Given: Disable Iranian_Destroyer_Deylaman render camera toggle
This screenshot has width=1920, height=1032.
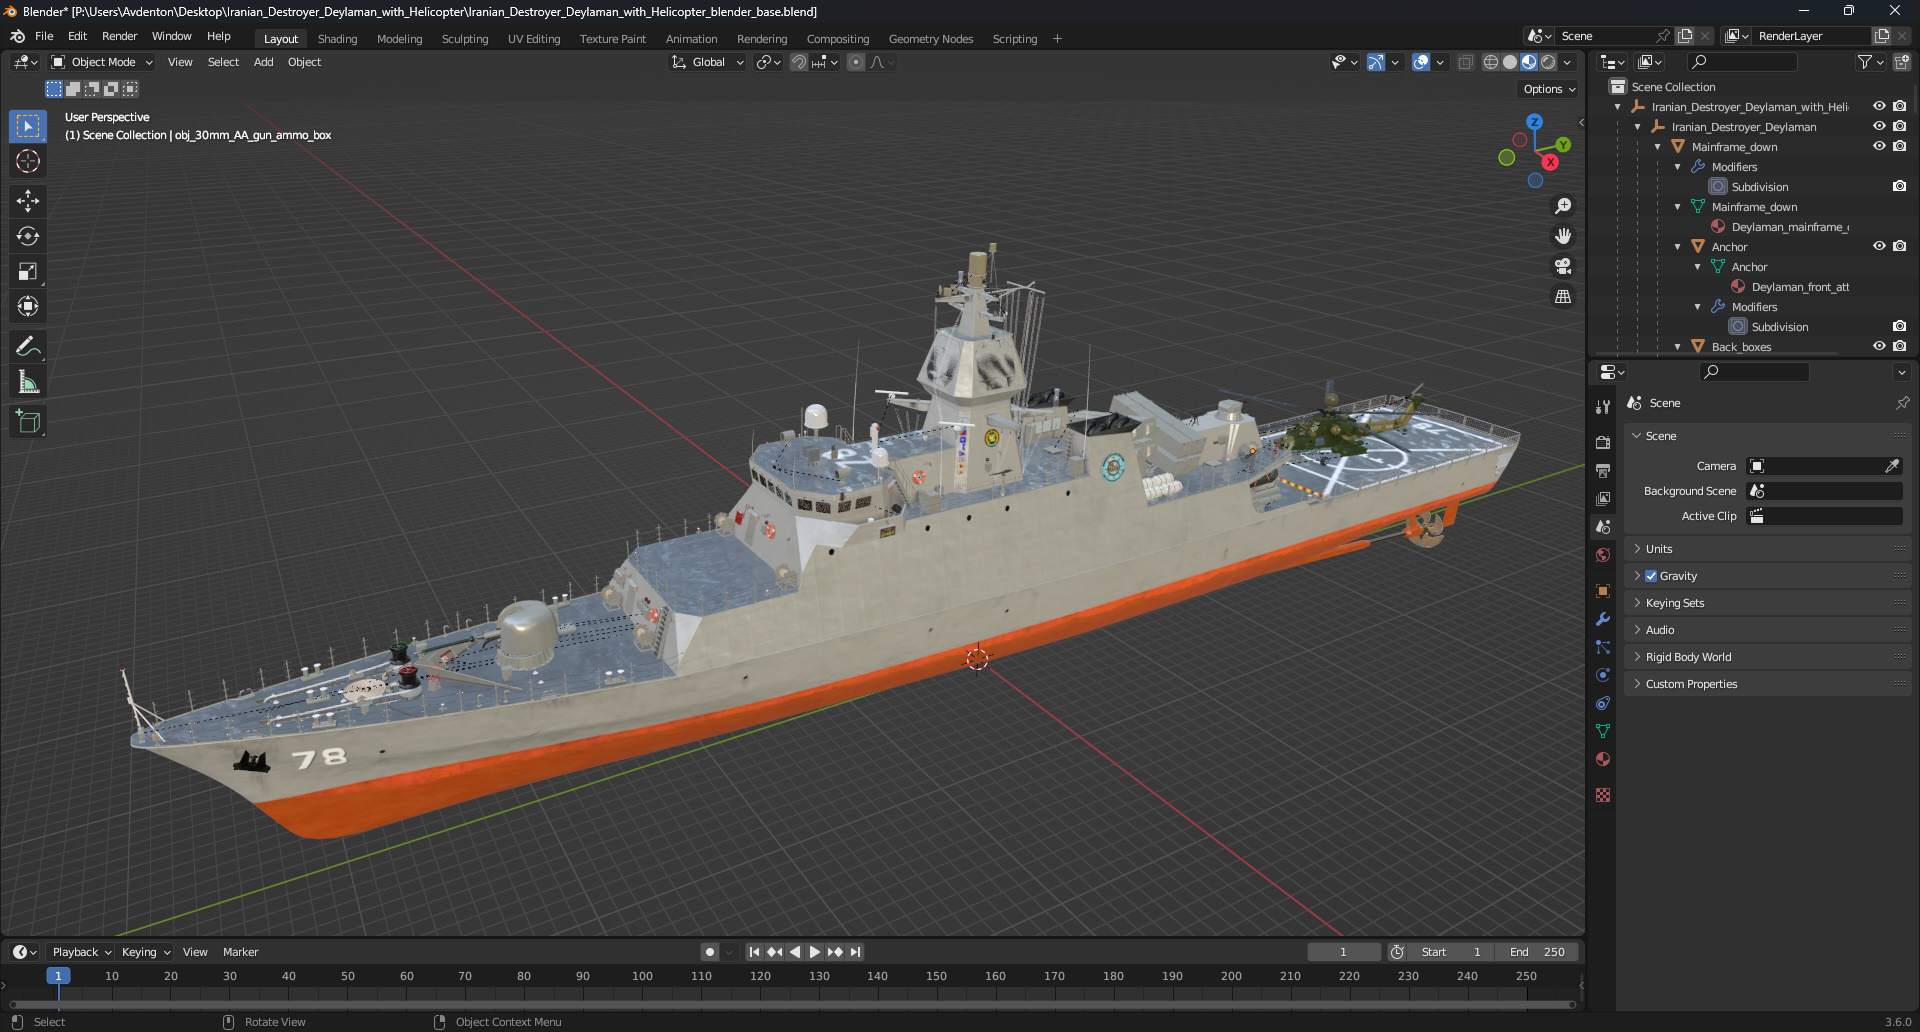Looking at the screenshot, I should coord(1899,126).
